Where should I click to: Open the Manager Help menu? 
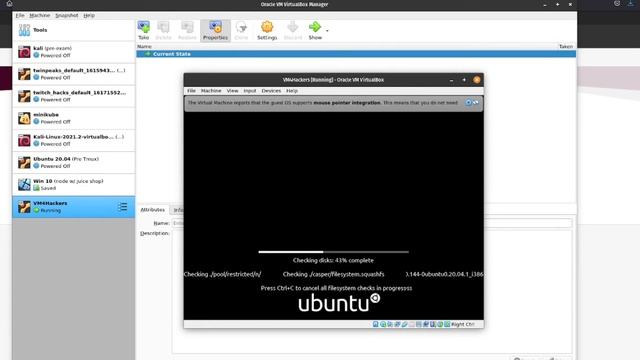point(89,16)
